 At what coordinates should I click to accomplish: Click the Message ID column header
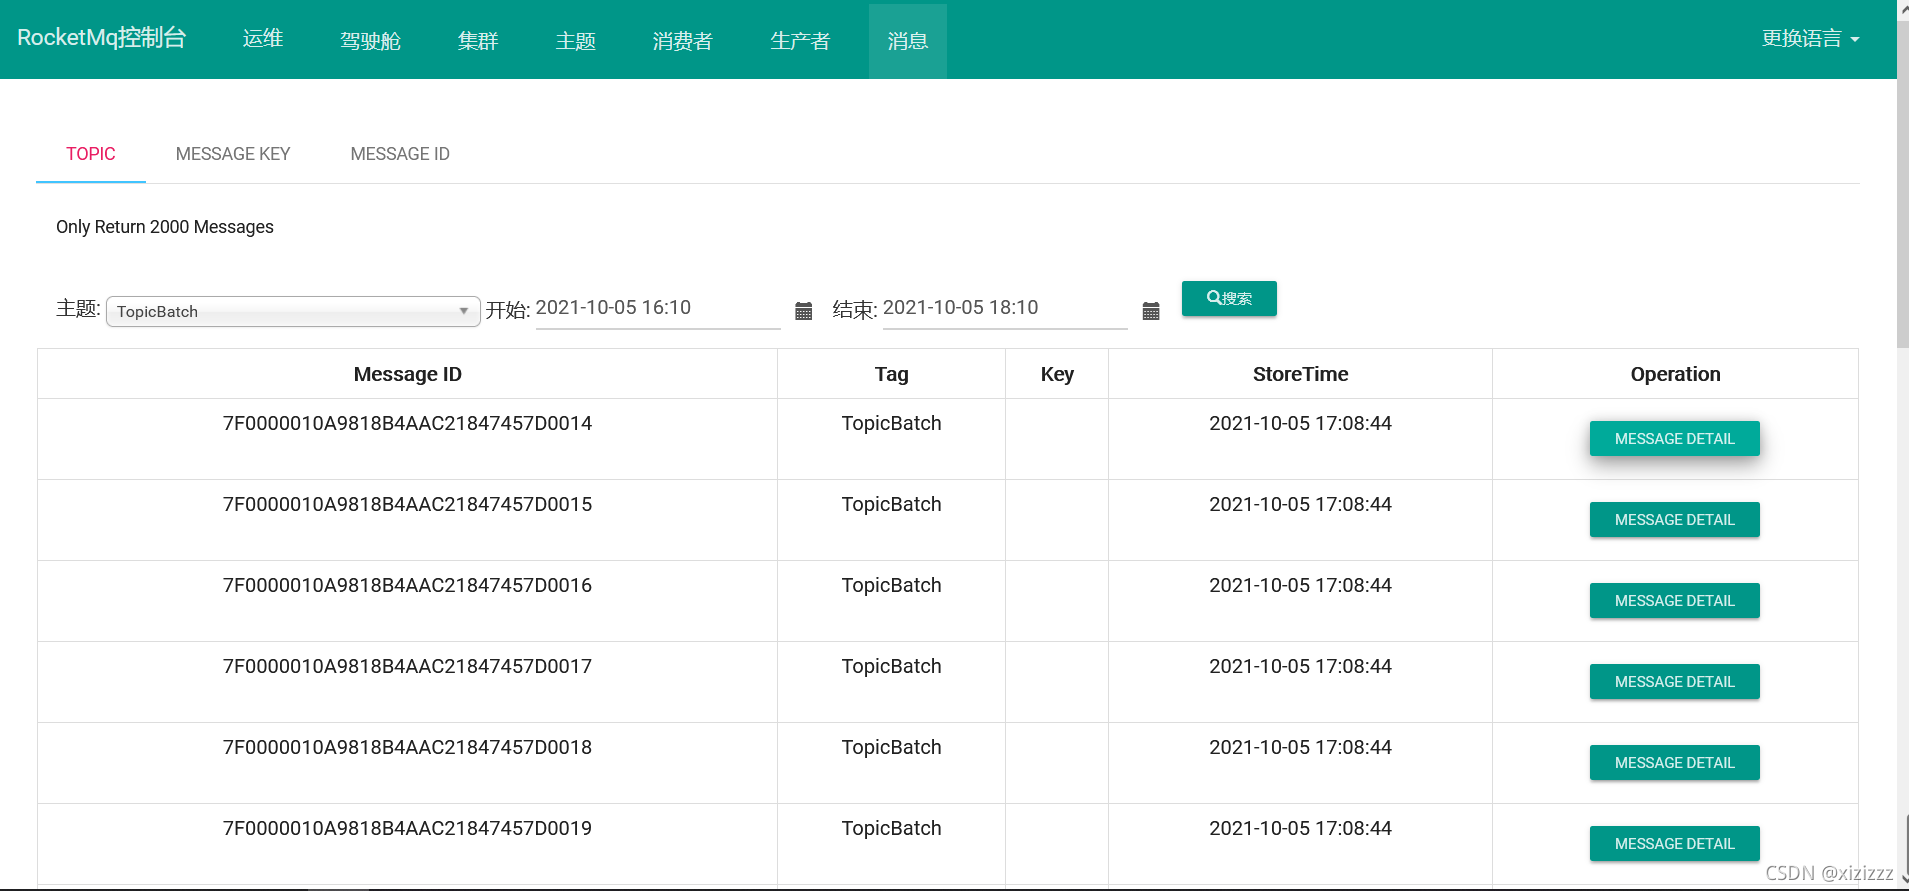(x=408, y=374)
